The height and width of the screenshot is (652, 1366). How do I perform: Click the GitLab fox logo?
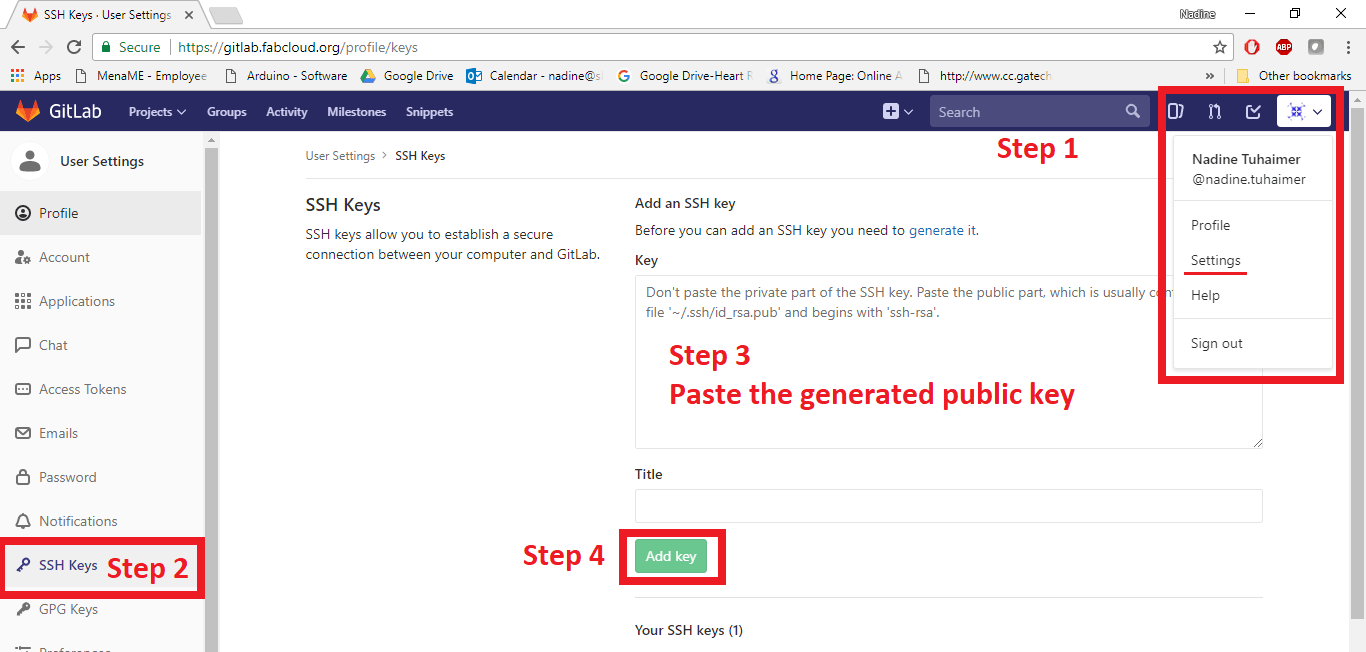[x=27, y=111]
